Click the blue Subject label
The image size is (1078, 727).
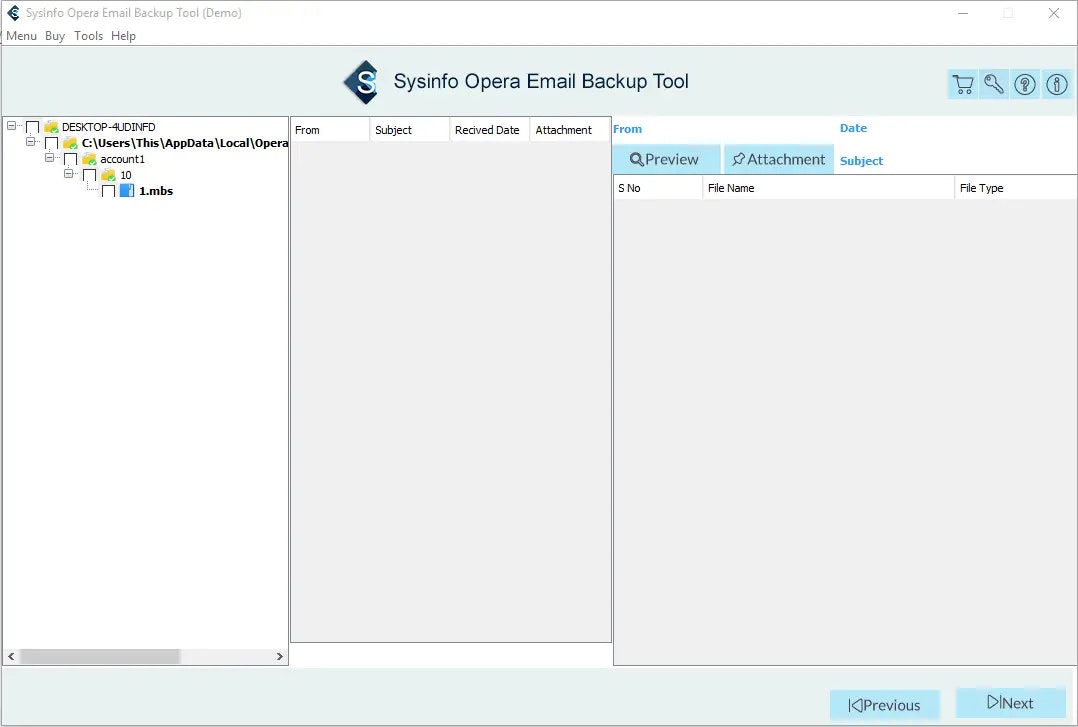(x=861, y=161)
